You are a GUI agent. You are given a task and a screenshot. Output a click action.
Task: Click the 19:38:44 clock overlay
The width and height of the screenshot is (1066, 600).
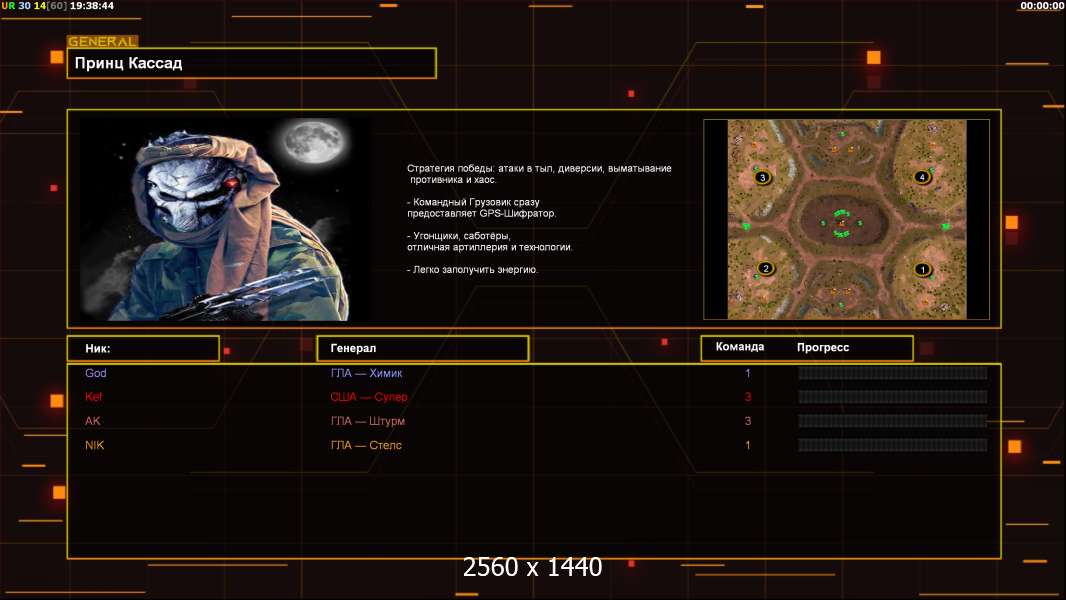click(x=92, y=5)
